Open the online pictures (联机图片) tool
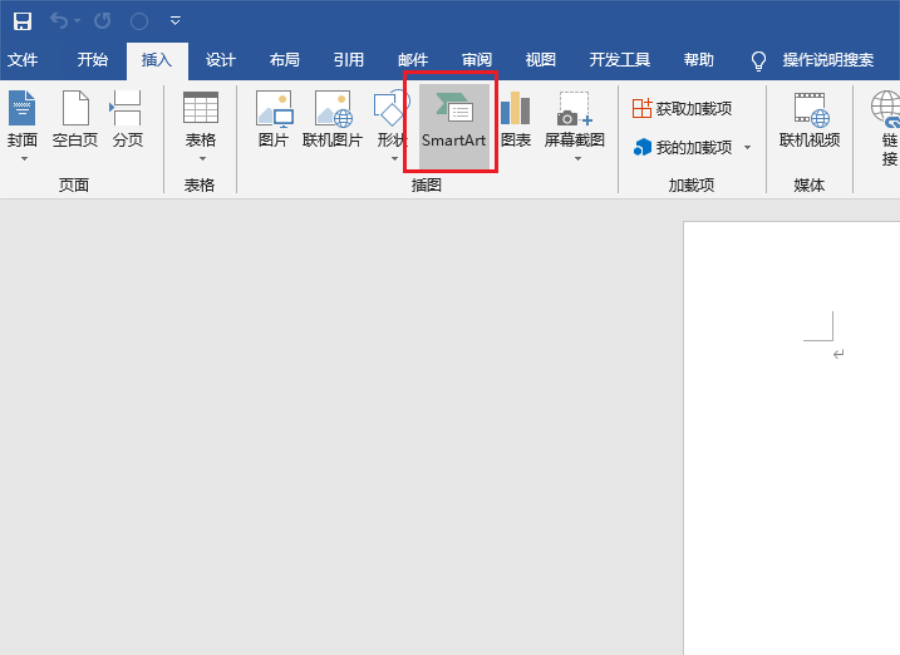 pyautogui.click(x=332, y=122)
